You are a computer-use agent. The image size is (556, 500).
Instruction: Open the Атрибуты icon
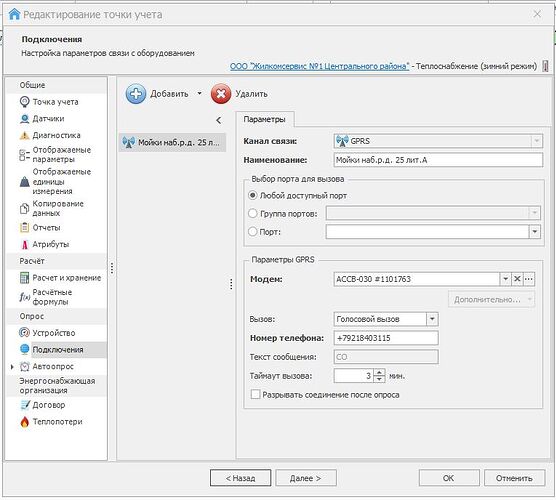24,244
